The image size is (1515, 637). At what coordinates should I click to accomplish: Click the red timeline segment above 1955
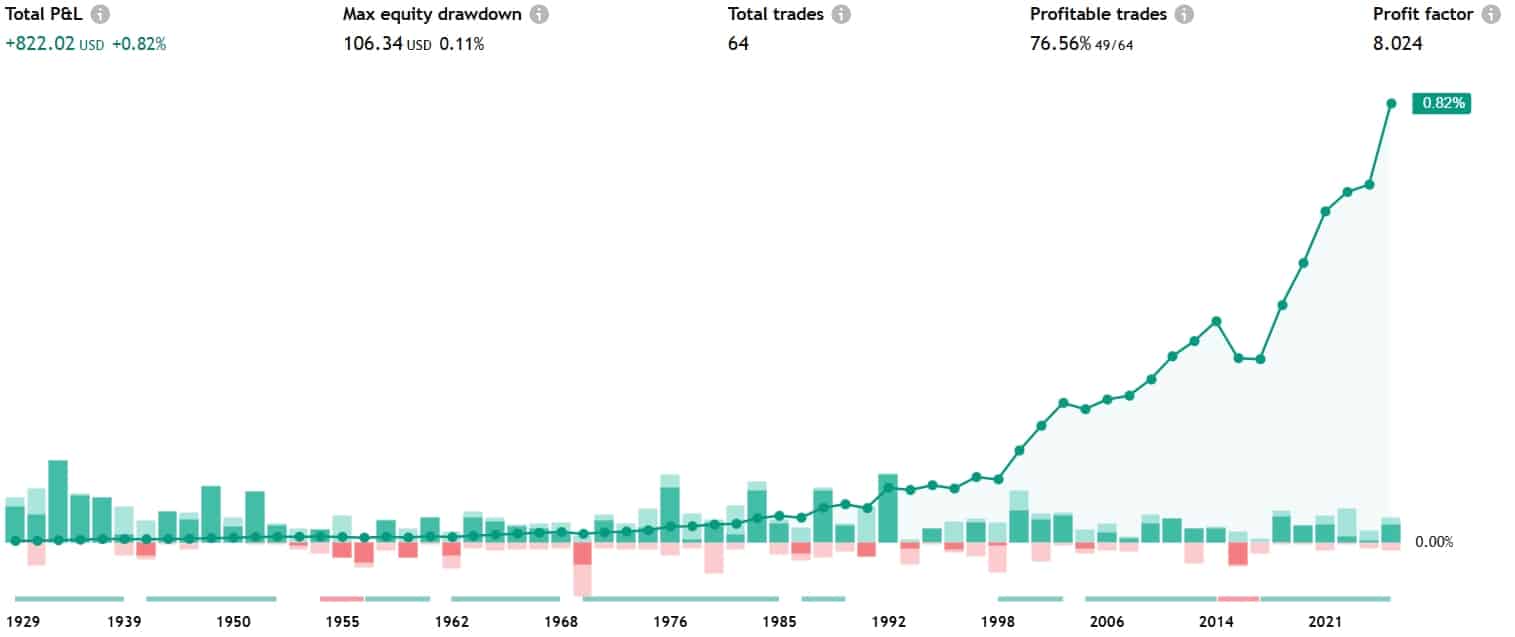(341, 599)
